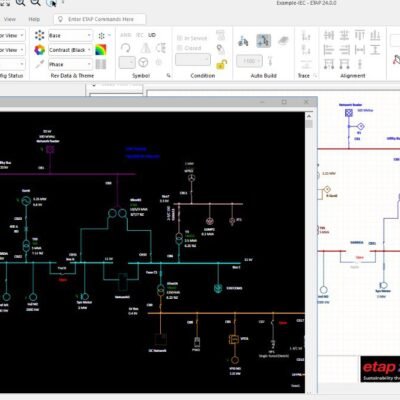
Task: Open the Auto Build spacing value dropdown
Action: point(249,61)
